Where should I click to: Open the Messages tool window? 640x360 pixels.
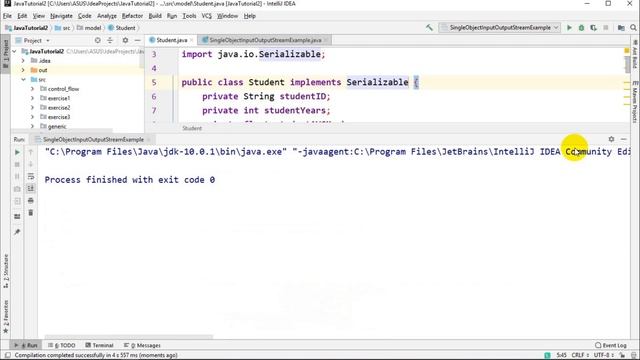coord(142,345)
